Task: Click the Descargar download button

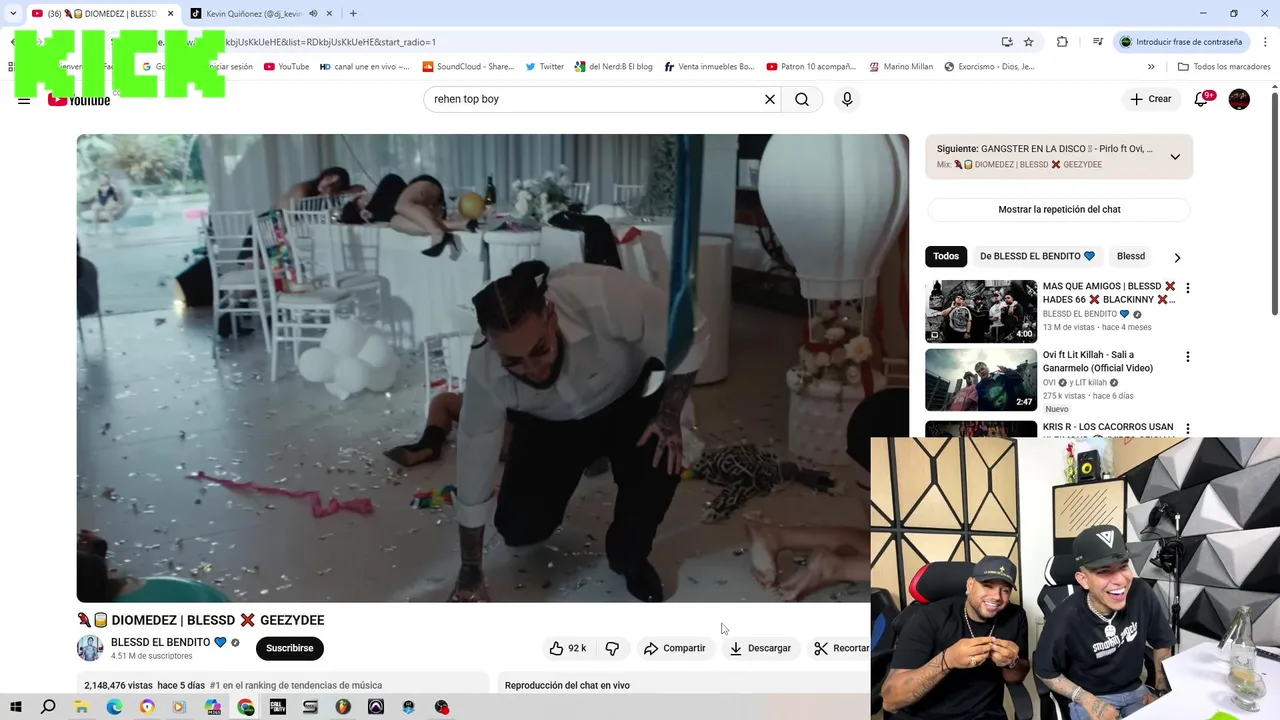Action: (760, 648)
